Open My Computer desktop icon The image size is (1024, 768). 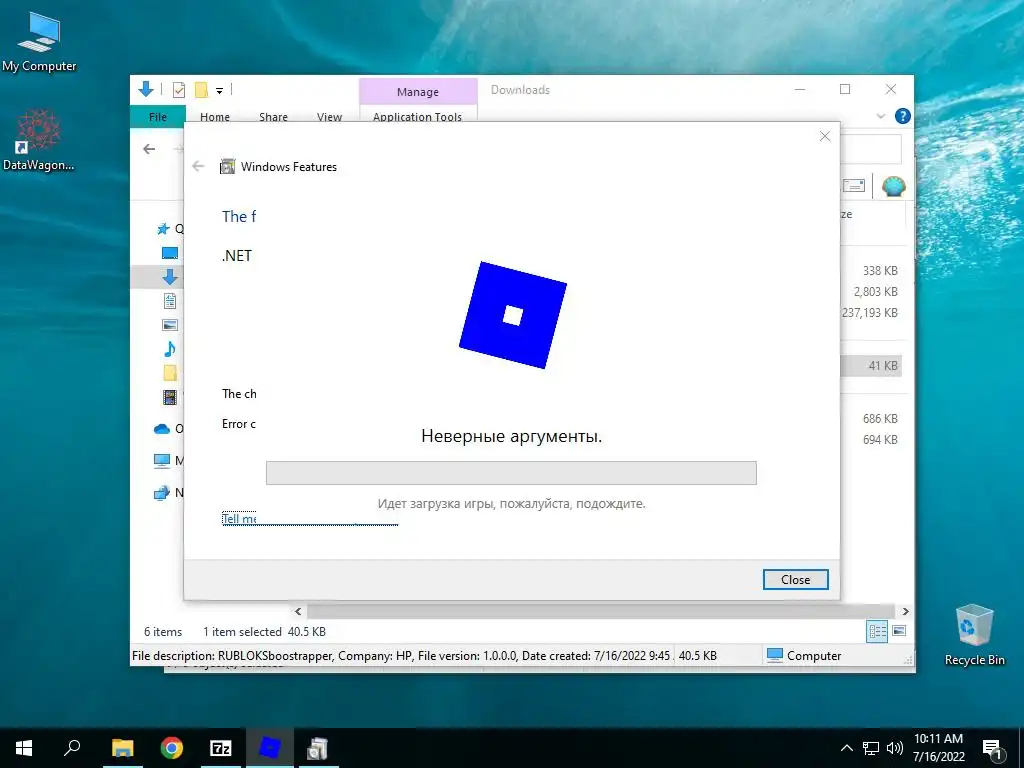[39, 42]
